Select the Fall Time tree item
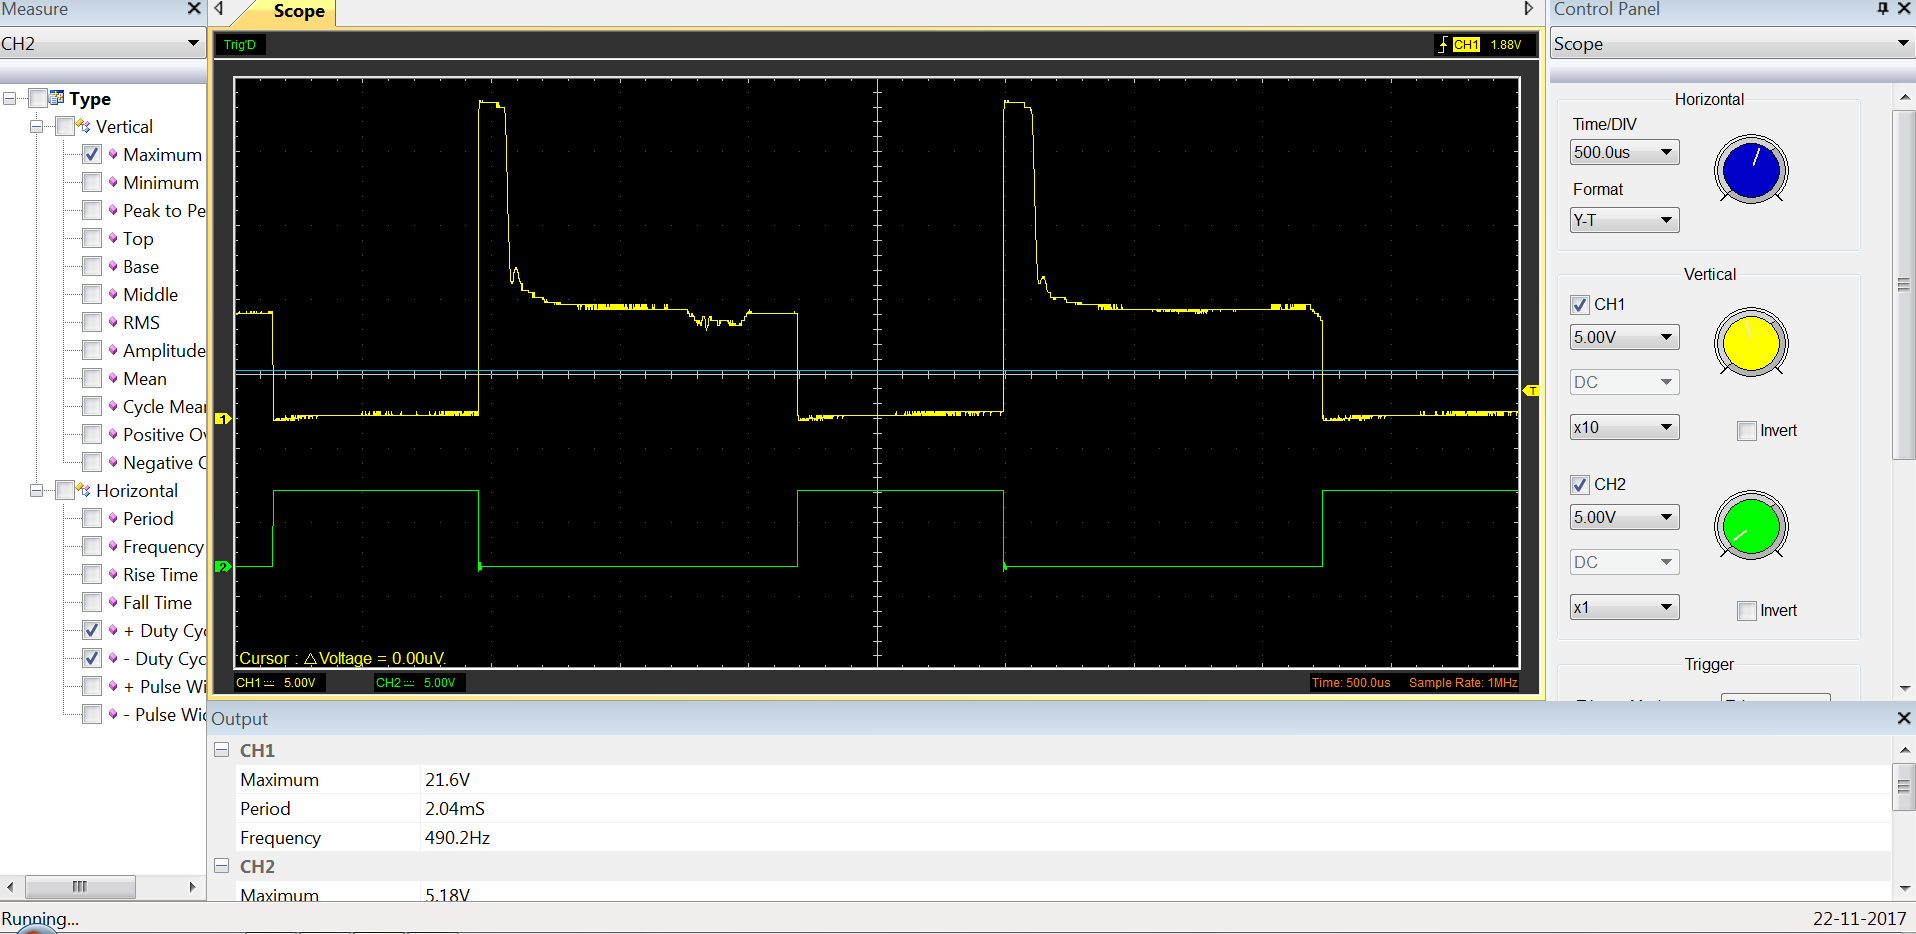1916x934 pixels. 157,602
